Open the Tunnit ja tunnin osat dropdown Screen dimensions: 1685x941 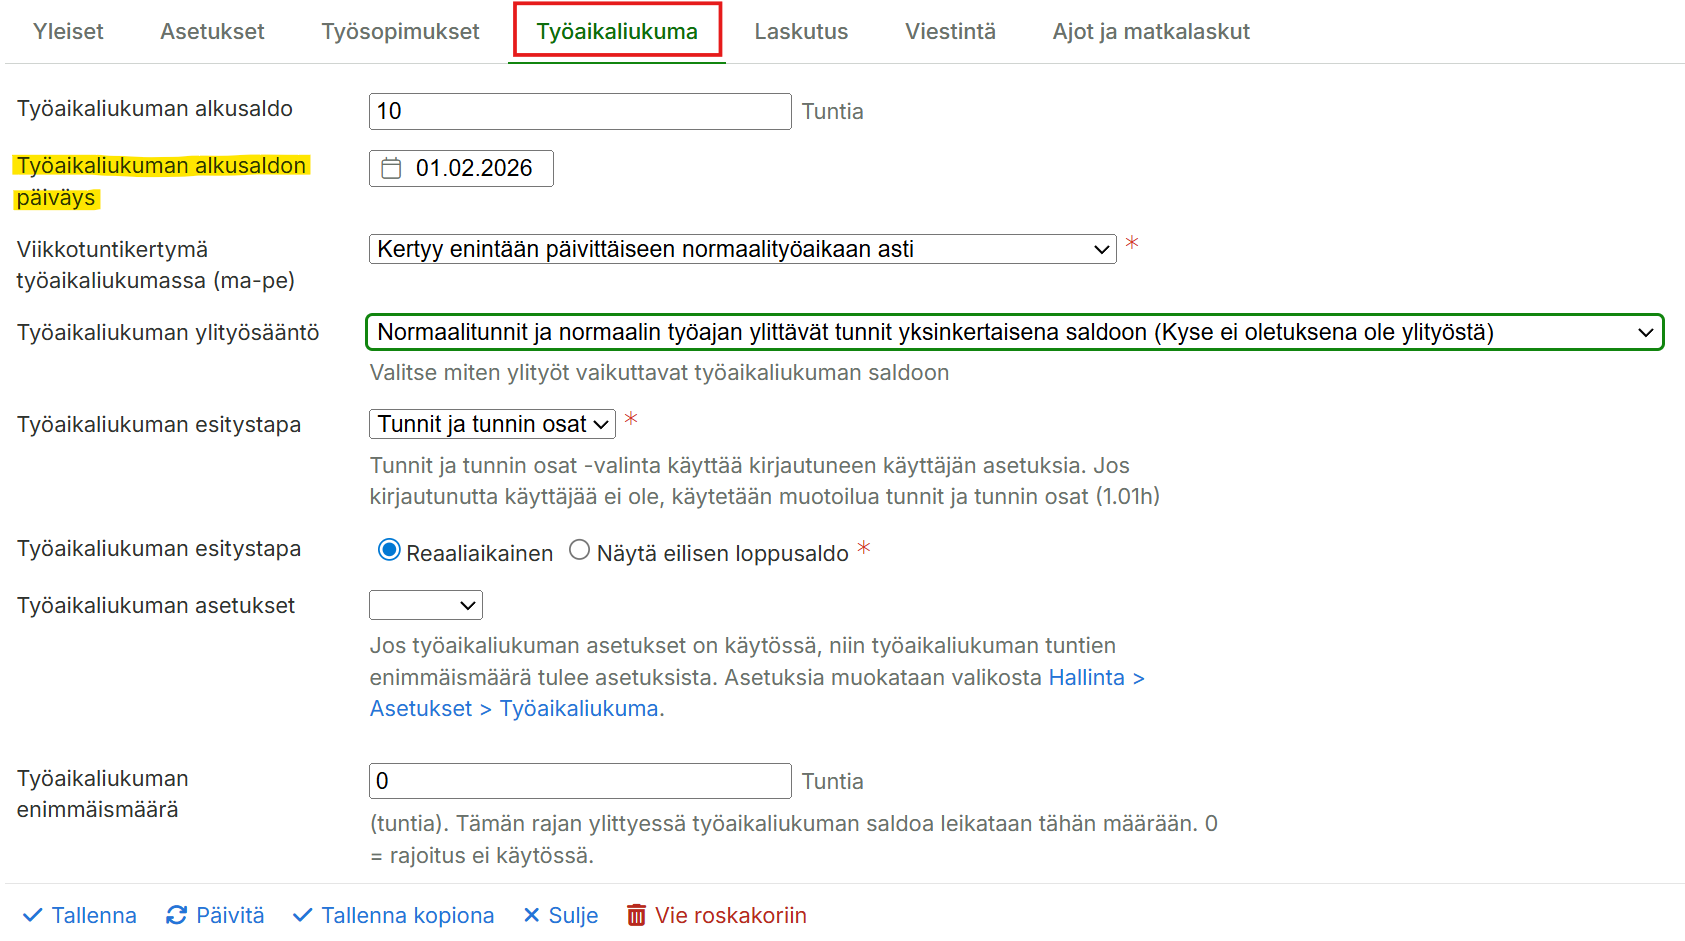[x=492, y=424]
